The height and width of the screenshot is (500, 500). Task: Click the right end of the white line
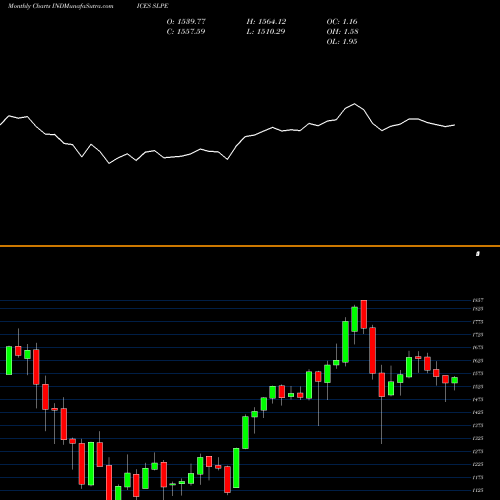[x=455, y=125]
